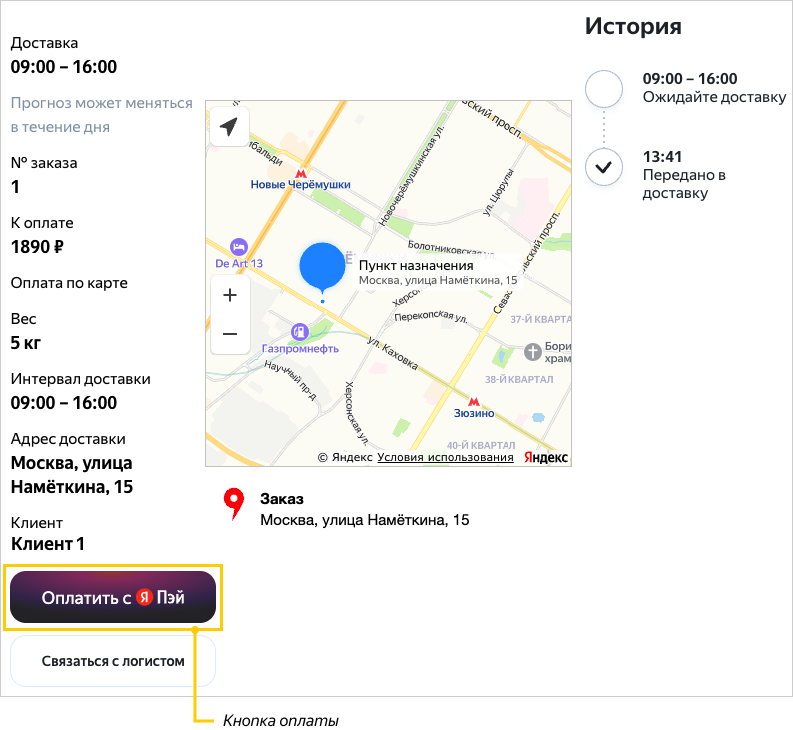Click the empty 'Ожидайте доставку' status circle

(x=603, y=89)
